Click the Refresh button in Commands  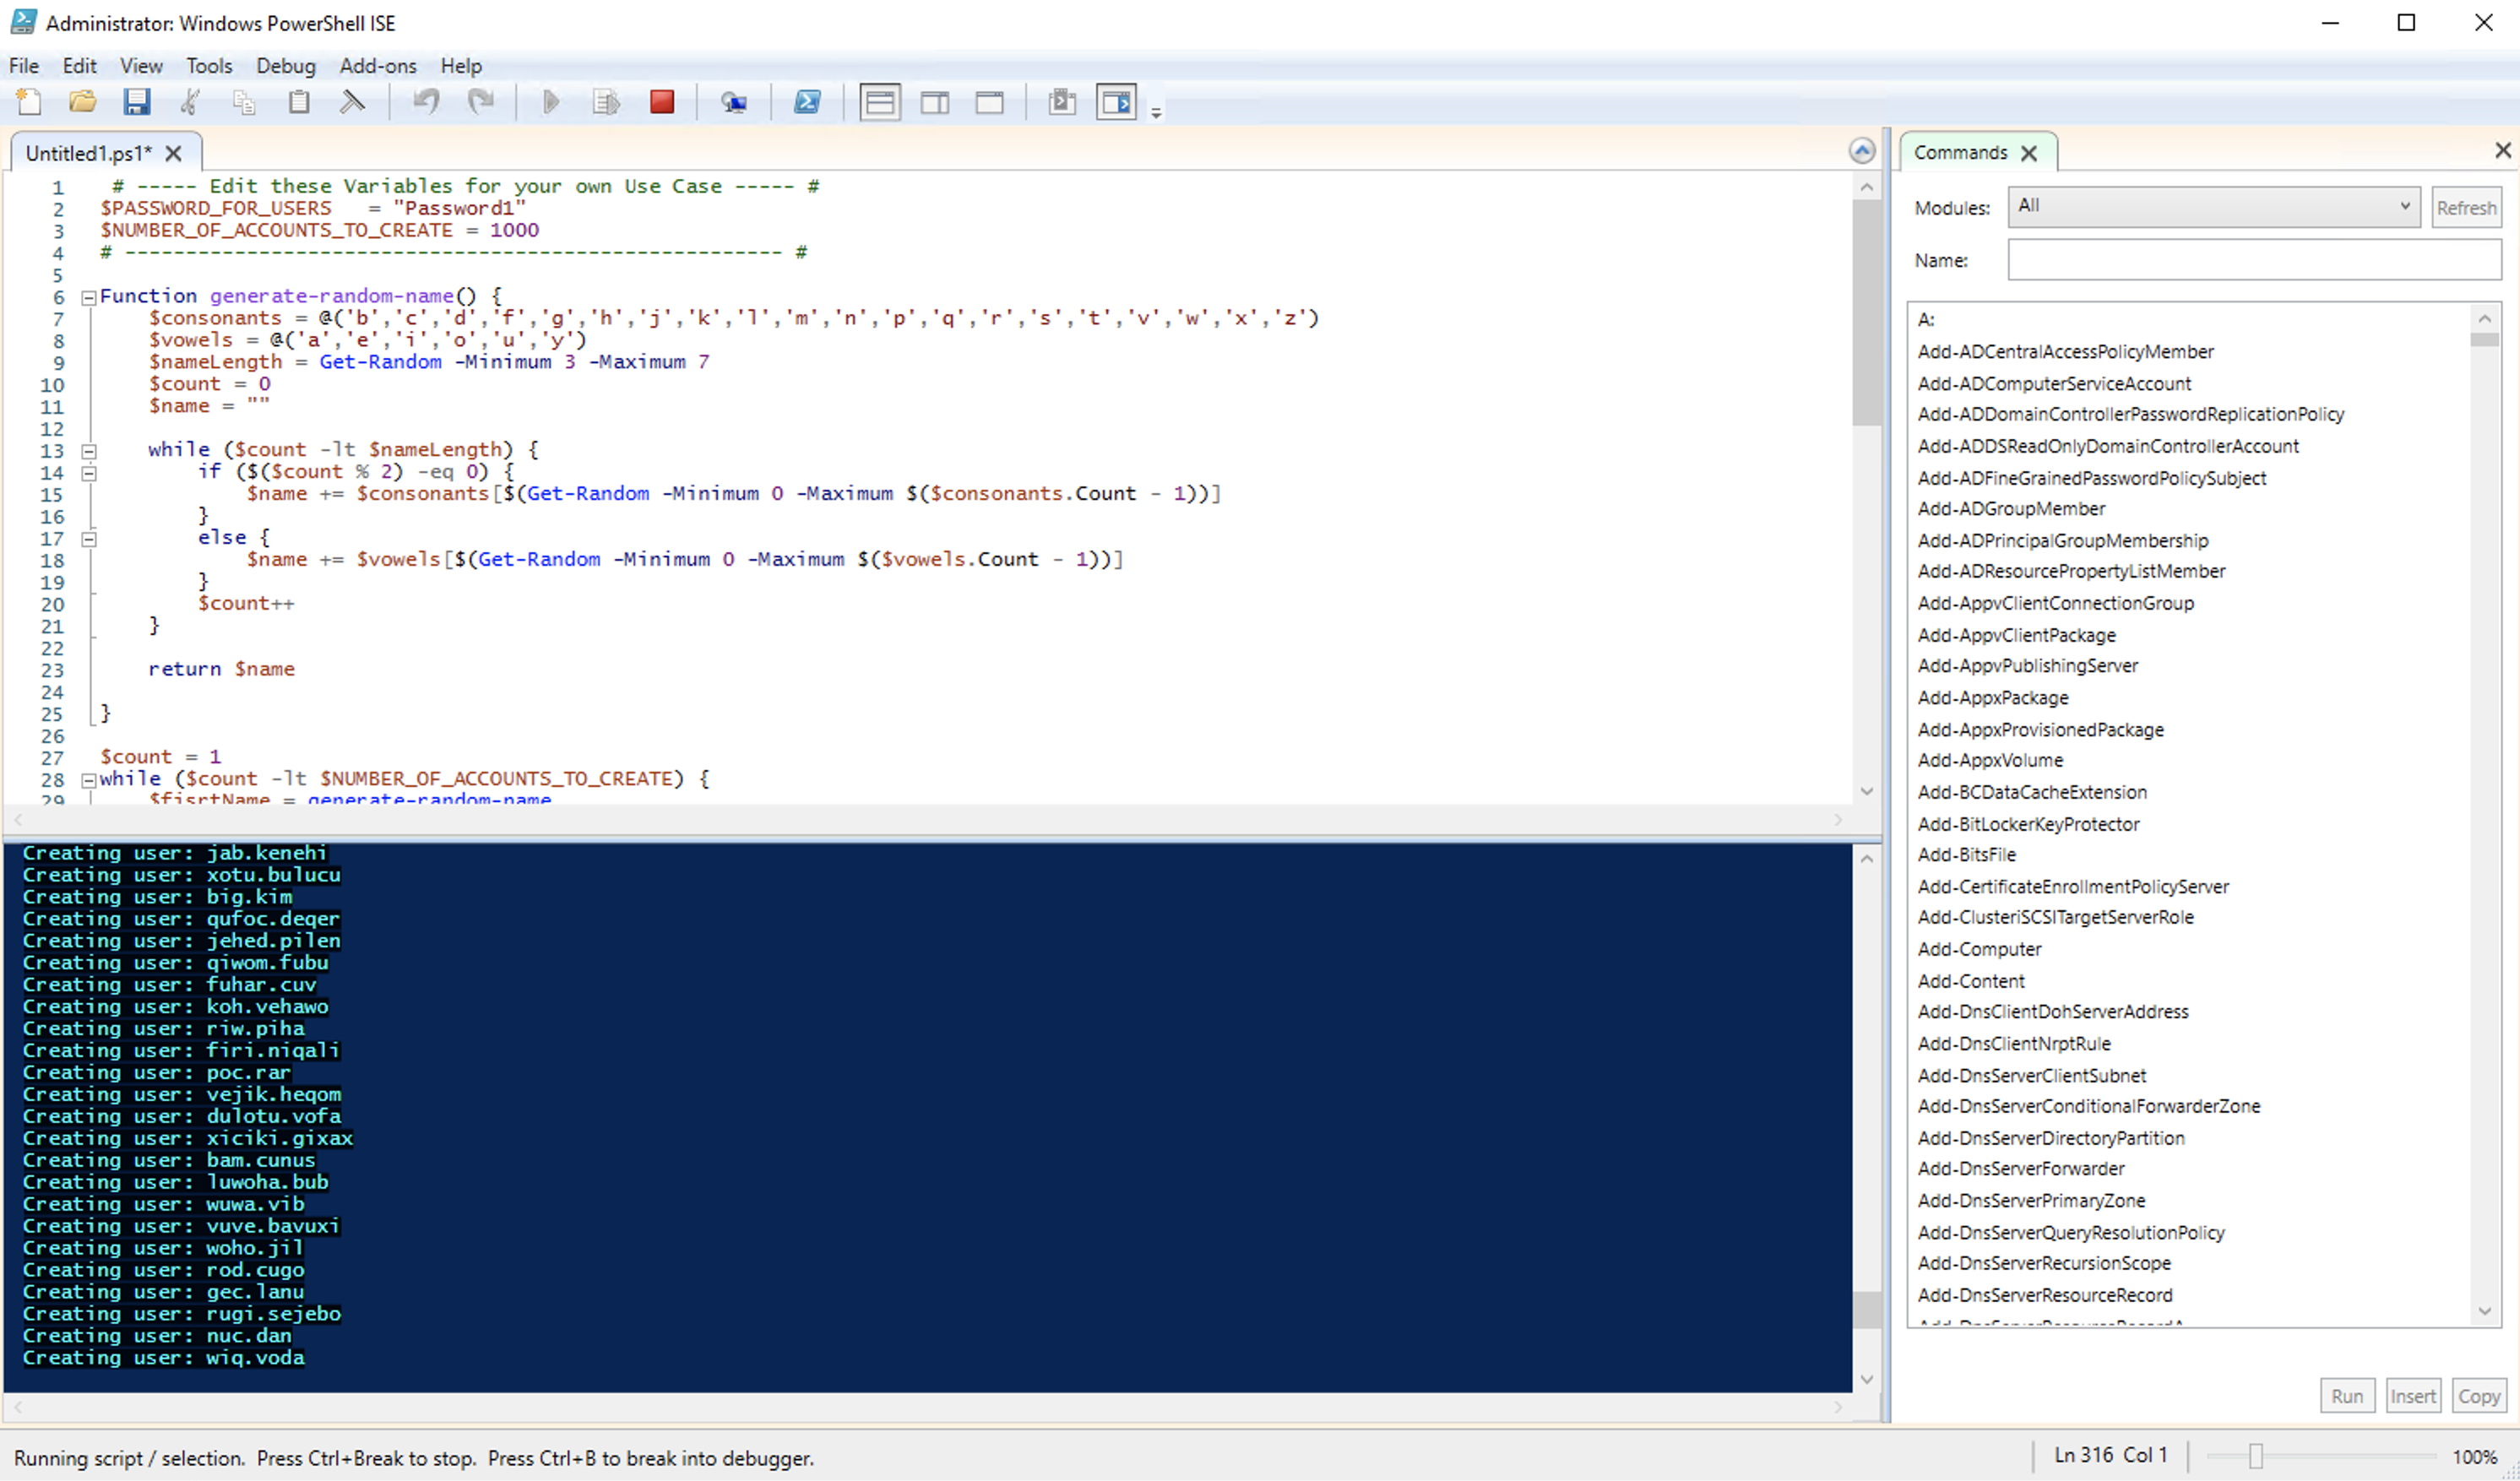pos(2466,208)
